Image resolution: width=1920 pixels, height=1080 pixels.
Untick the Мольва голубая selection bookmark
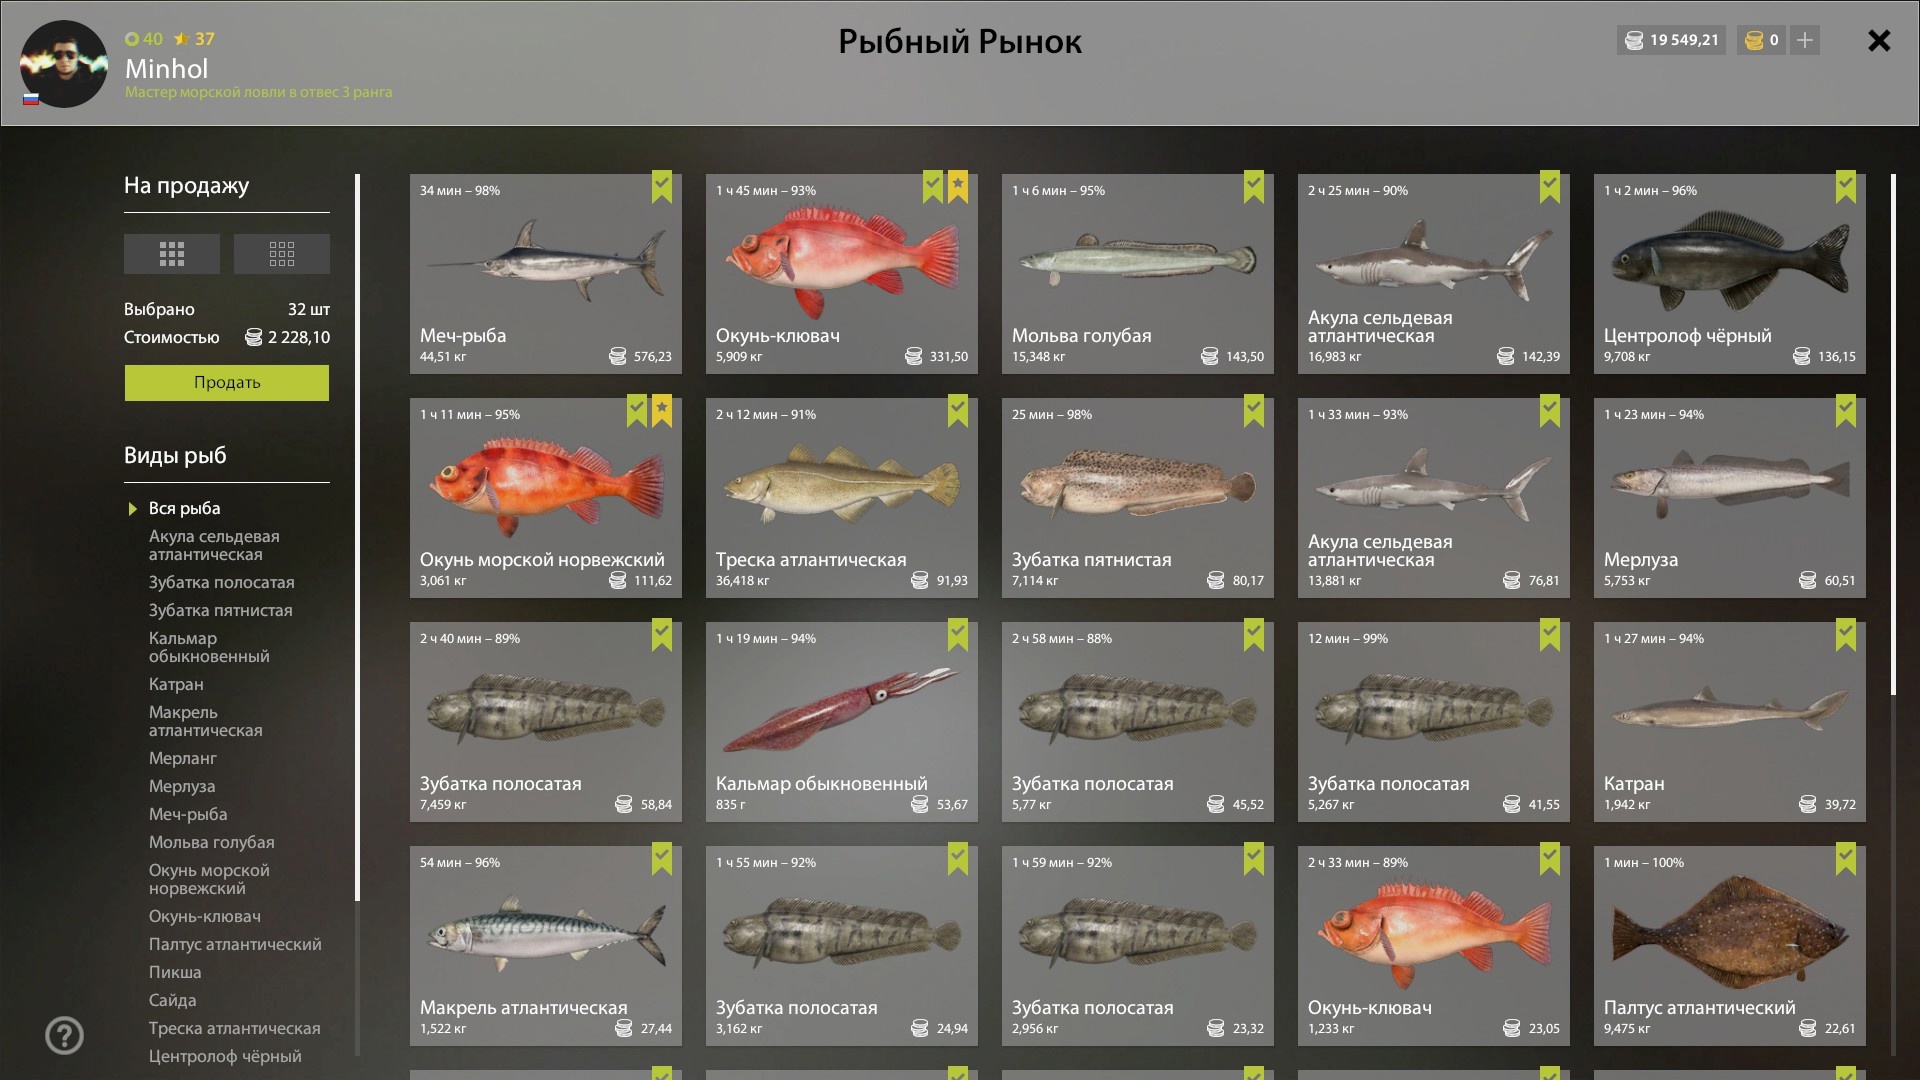pyautogui.click(x=1254, y=187)
